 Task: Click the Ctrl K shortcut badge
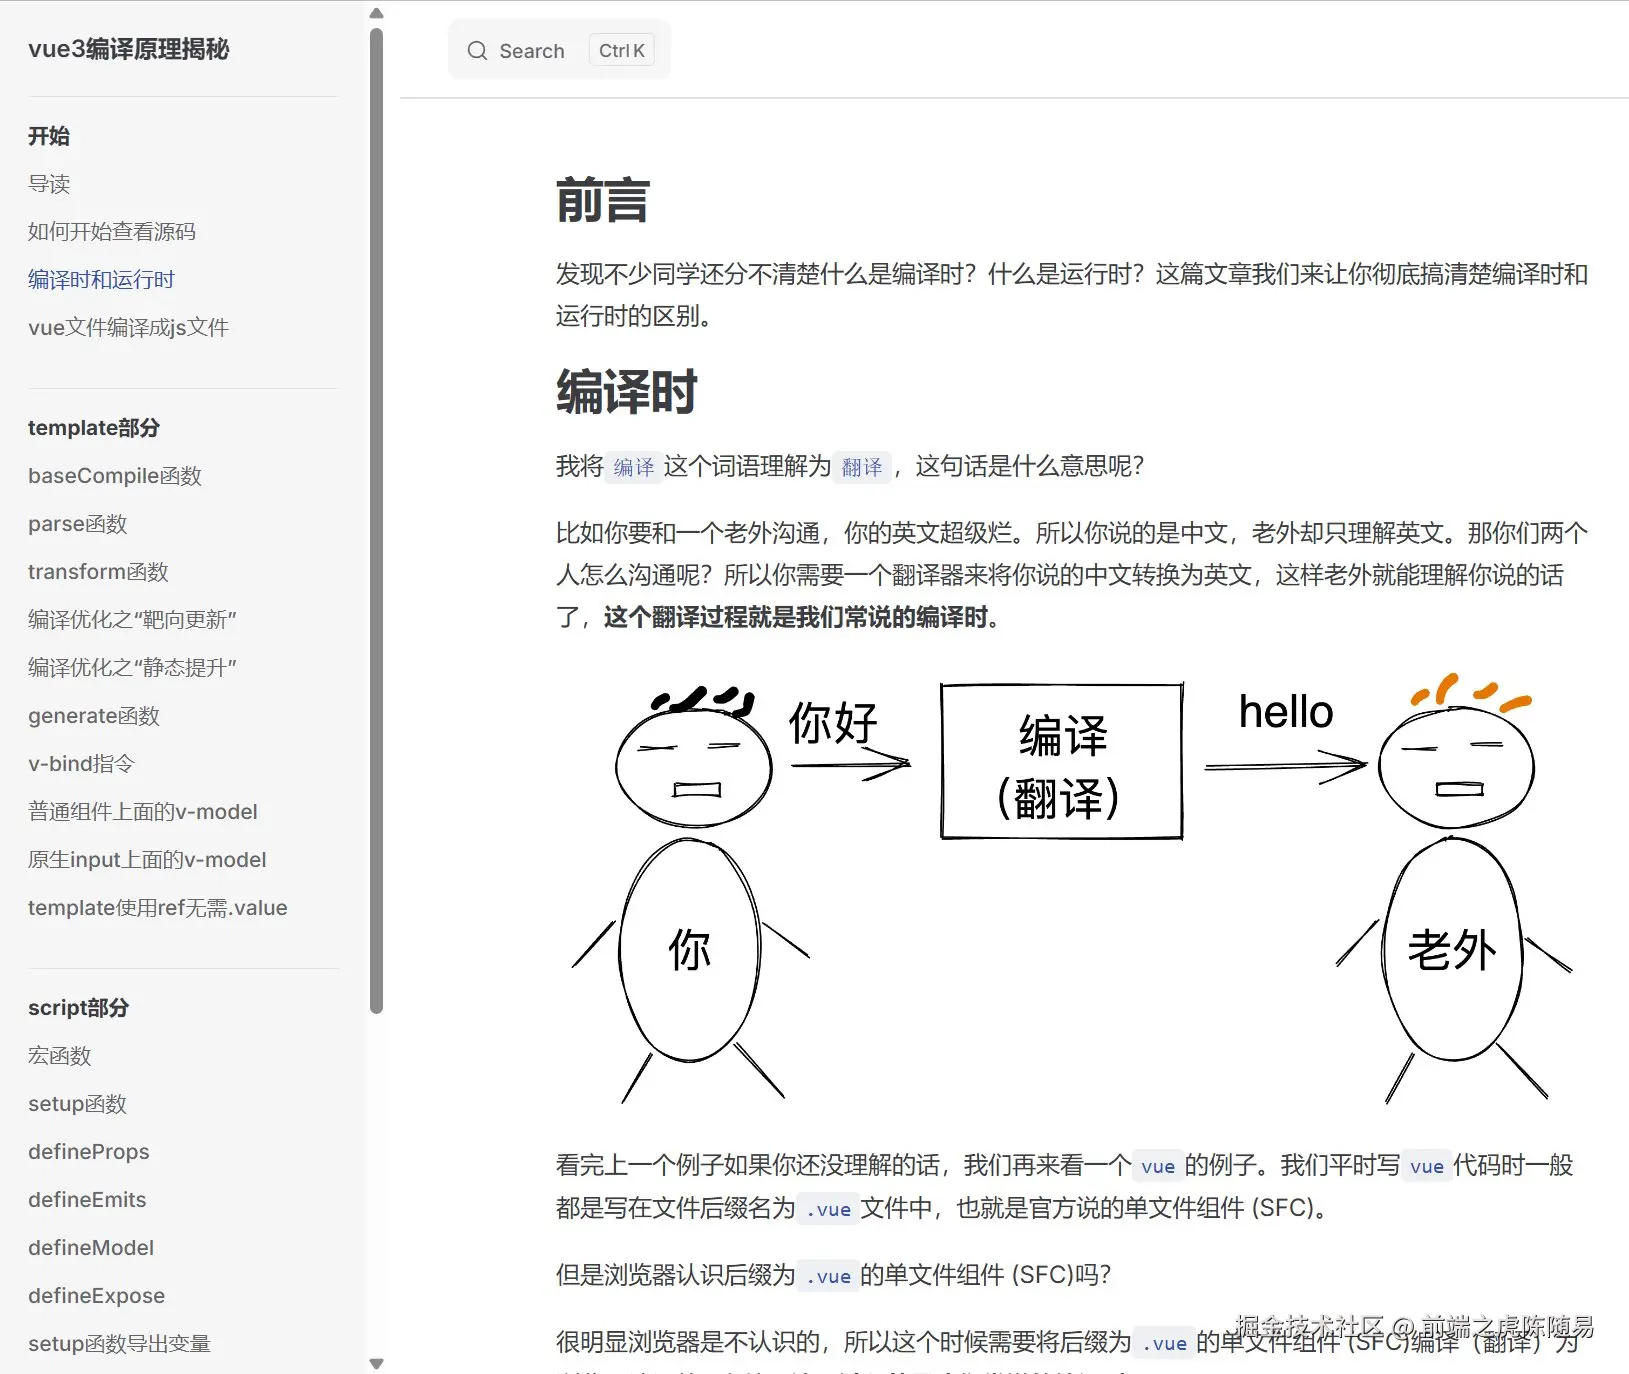(621, 50)
